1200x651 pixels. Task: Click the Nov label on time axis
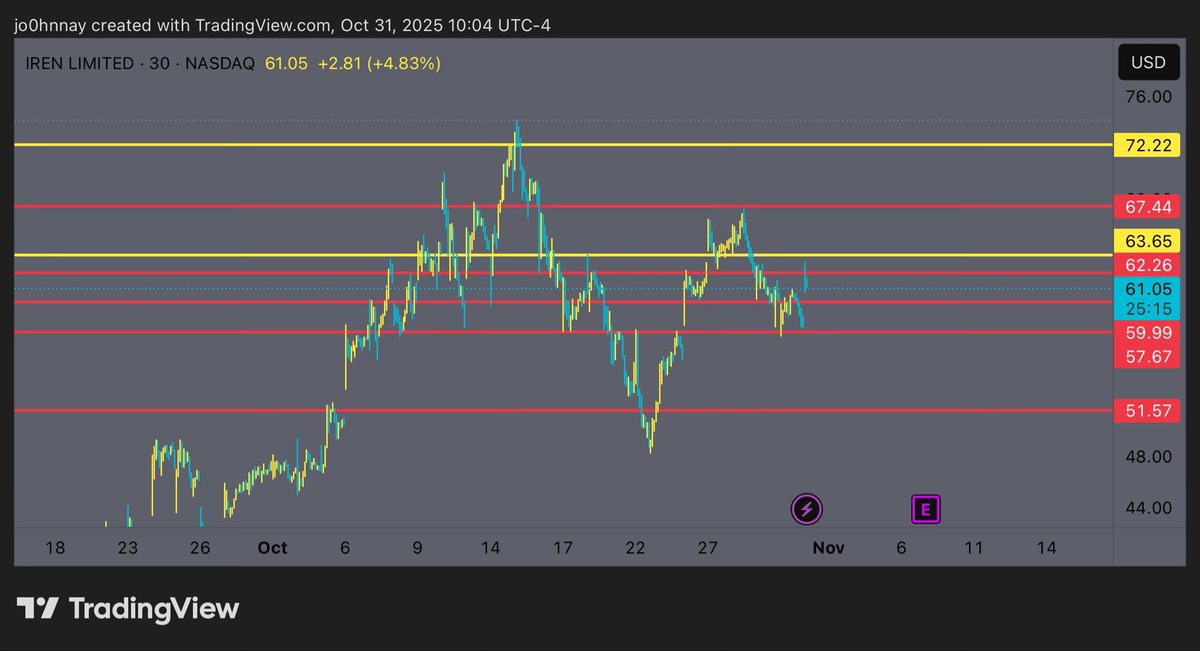pyautogui.click(x=828, y=548)
